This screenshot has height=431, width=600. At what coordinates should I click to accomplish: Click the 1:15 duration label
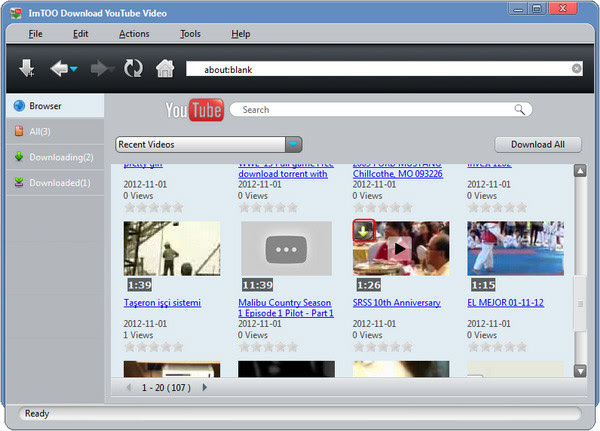[483, 285]
